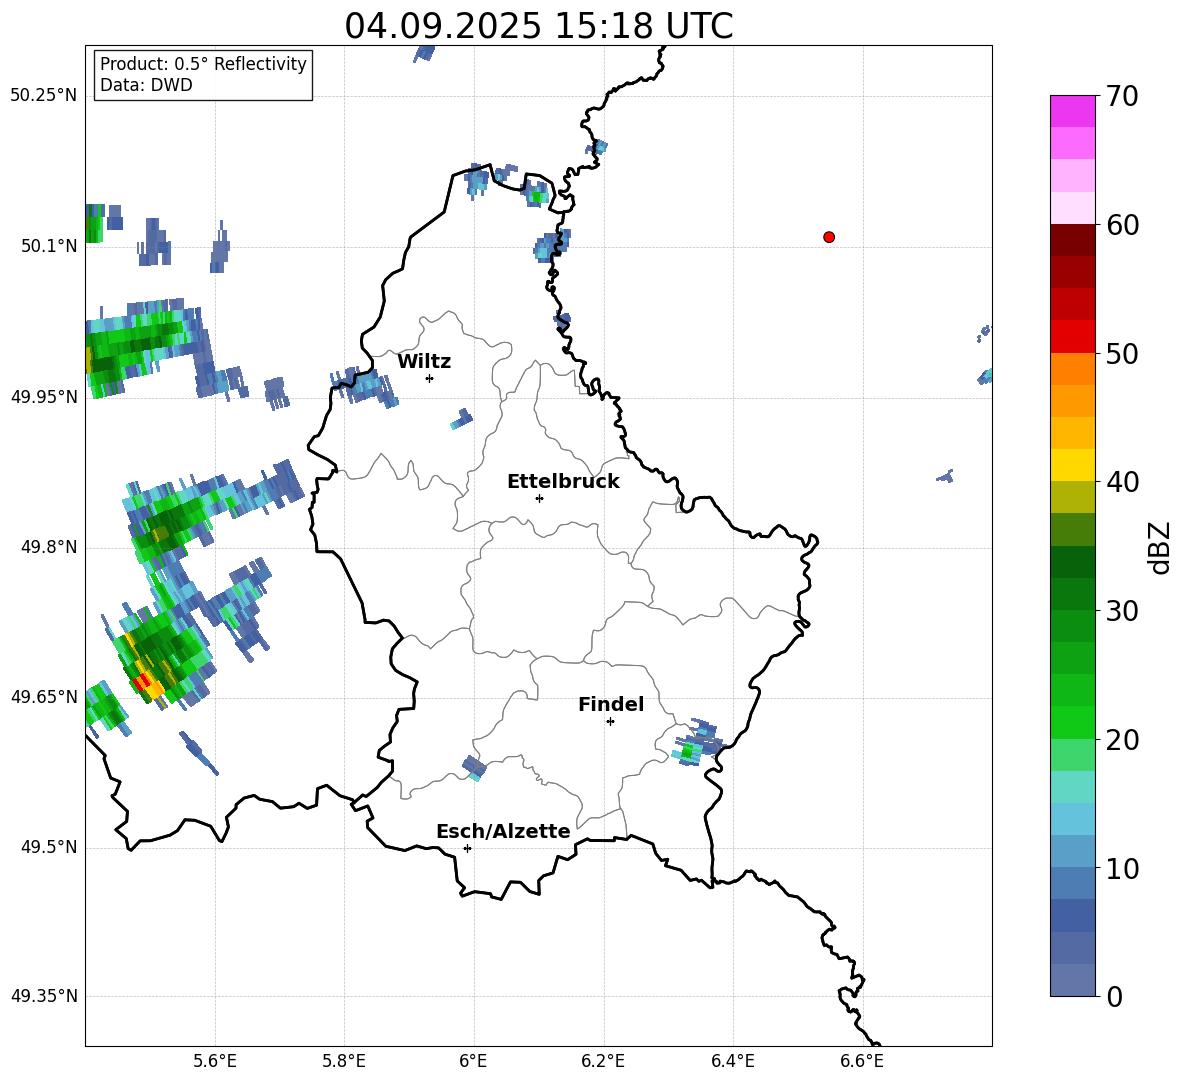The height and width of the screenshot is (1081, 1184).
Task: Click the magenta top colorbar segment
Action: click(x=1072, y=111)
